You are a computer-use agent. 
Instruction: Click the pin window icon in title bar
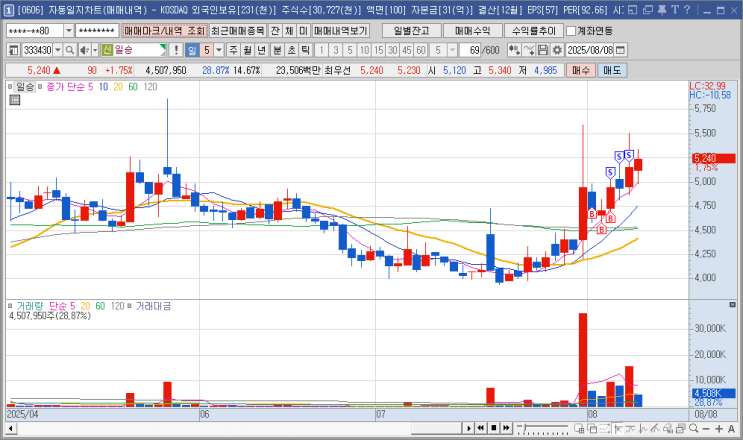[662, 10]
